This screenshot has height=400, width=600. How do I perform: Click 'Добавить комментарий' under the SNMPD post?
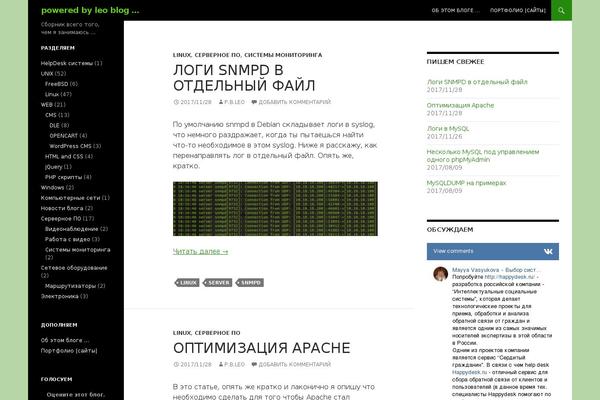294,102
